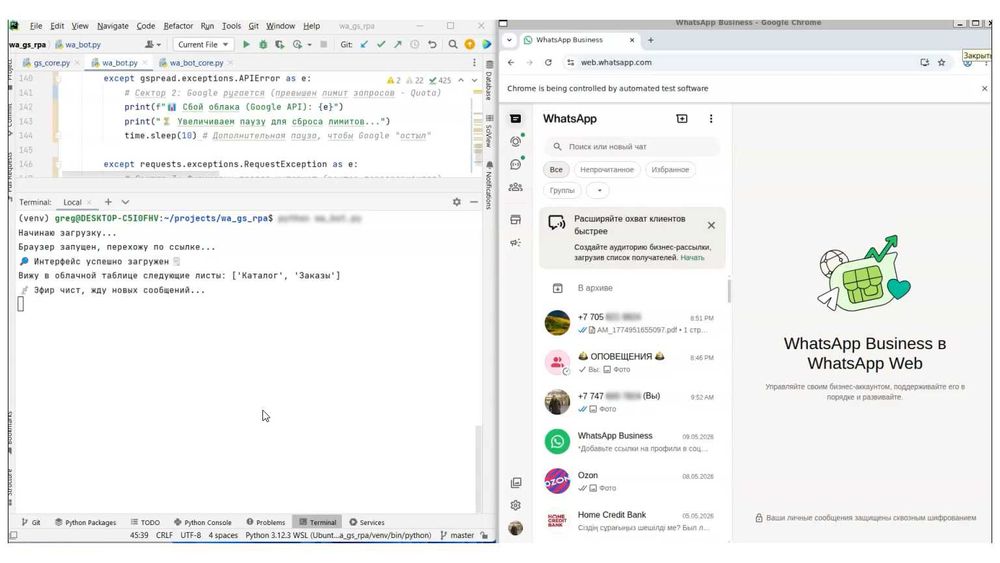Open terminal session options chevron
Viewport: 1000px width, 563px height.
126,202
